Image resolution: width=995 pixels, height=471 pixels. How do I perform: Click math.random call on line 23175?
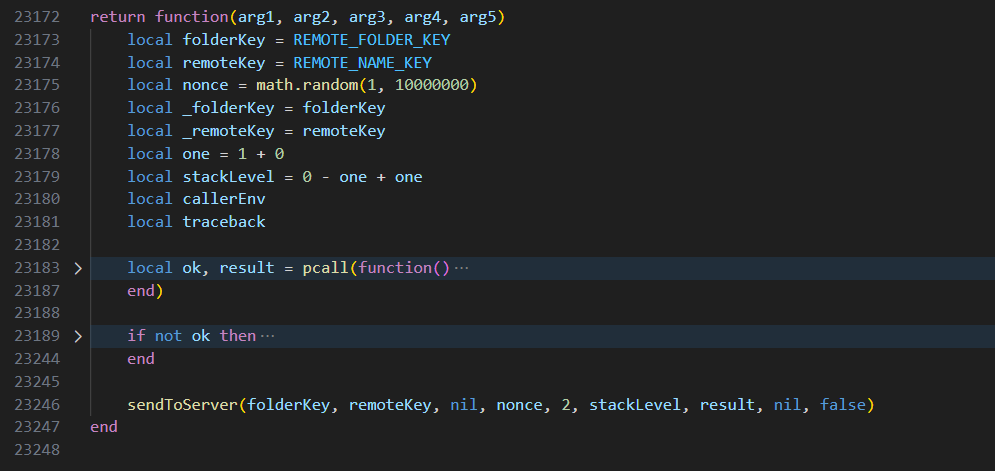tap(307, 85)
